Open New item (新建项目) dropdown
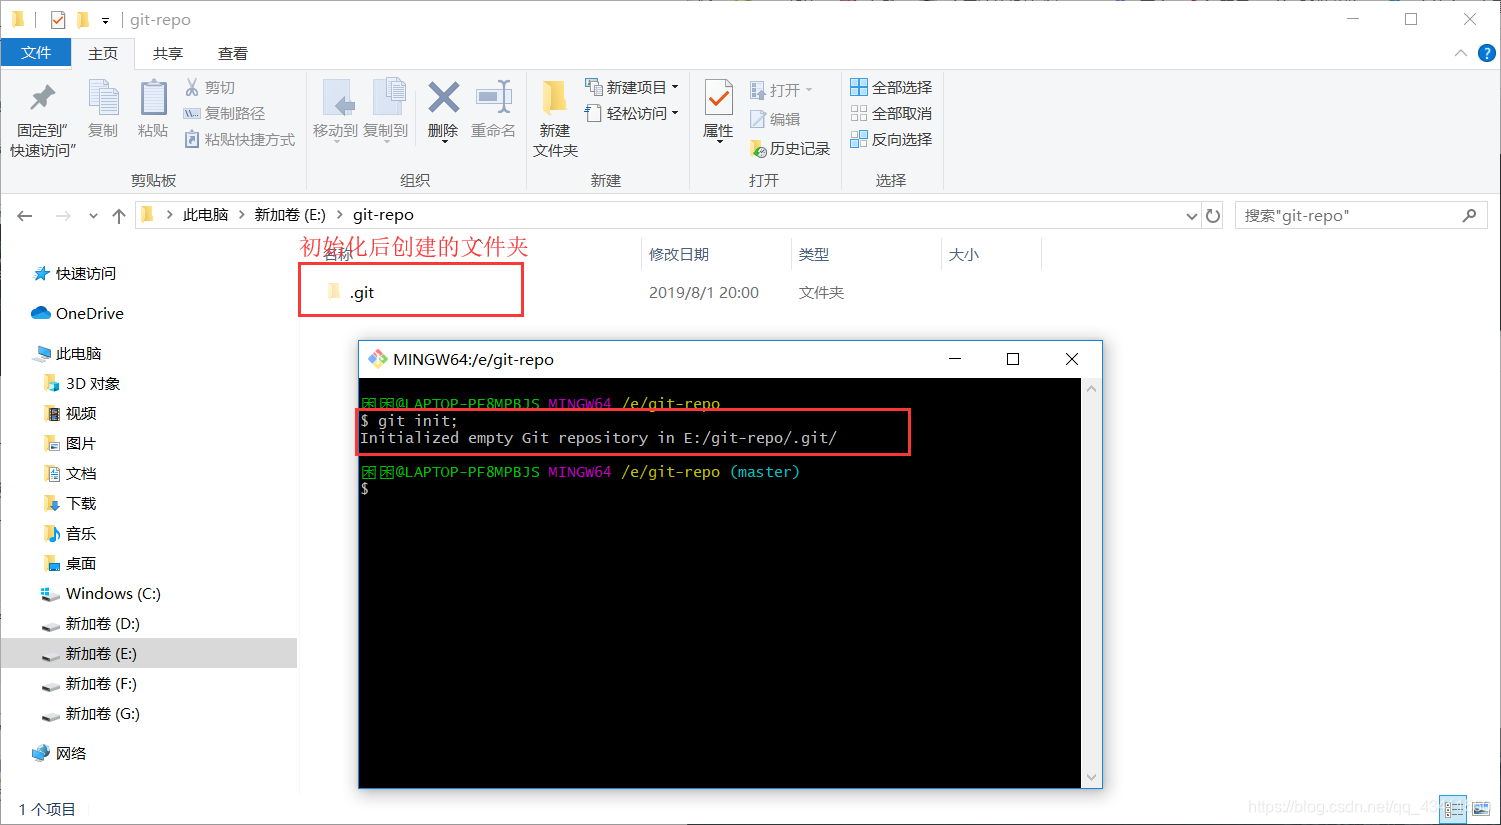This screenshot has height=825, width=1501. 632,87
